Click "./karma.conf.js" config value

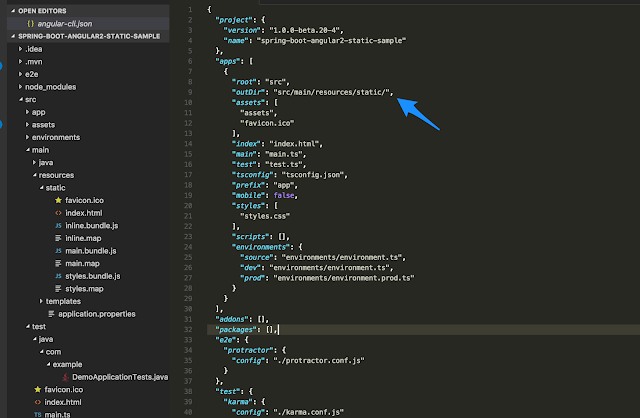308,412
